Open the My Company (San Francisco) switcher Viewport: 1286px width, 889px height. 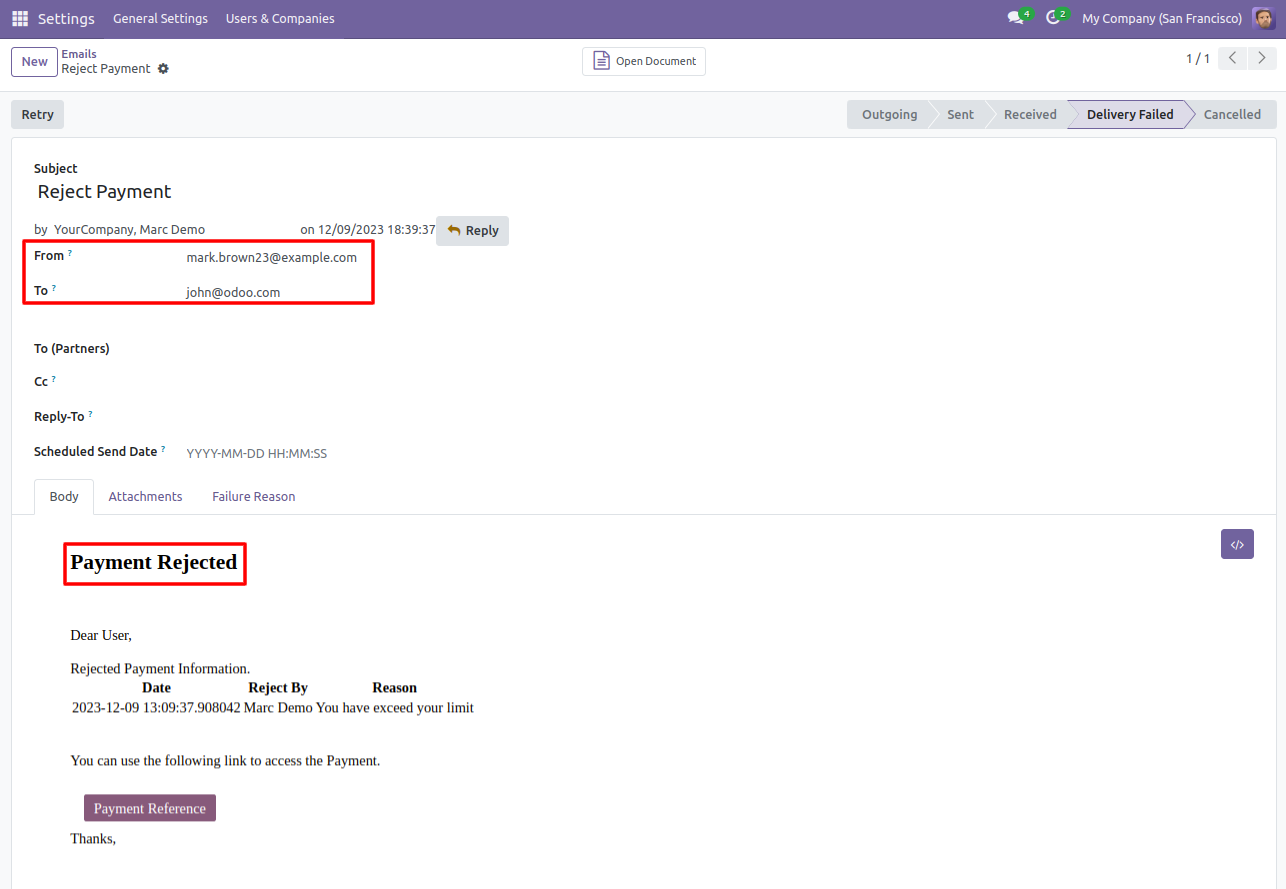(1162, 19)
